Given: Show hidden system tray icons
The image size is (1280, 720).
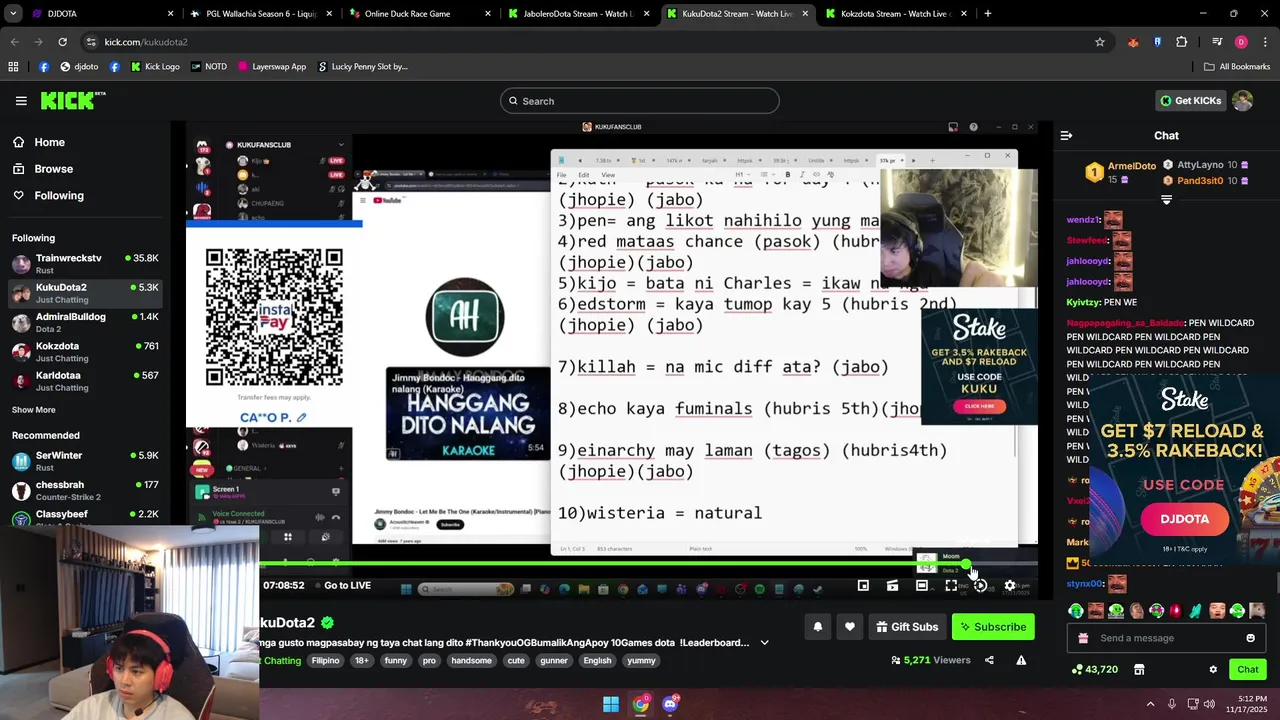Looking at the screenshot, I should tap(1150, 704).
